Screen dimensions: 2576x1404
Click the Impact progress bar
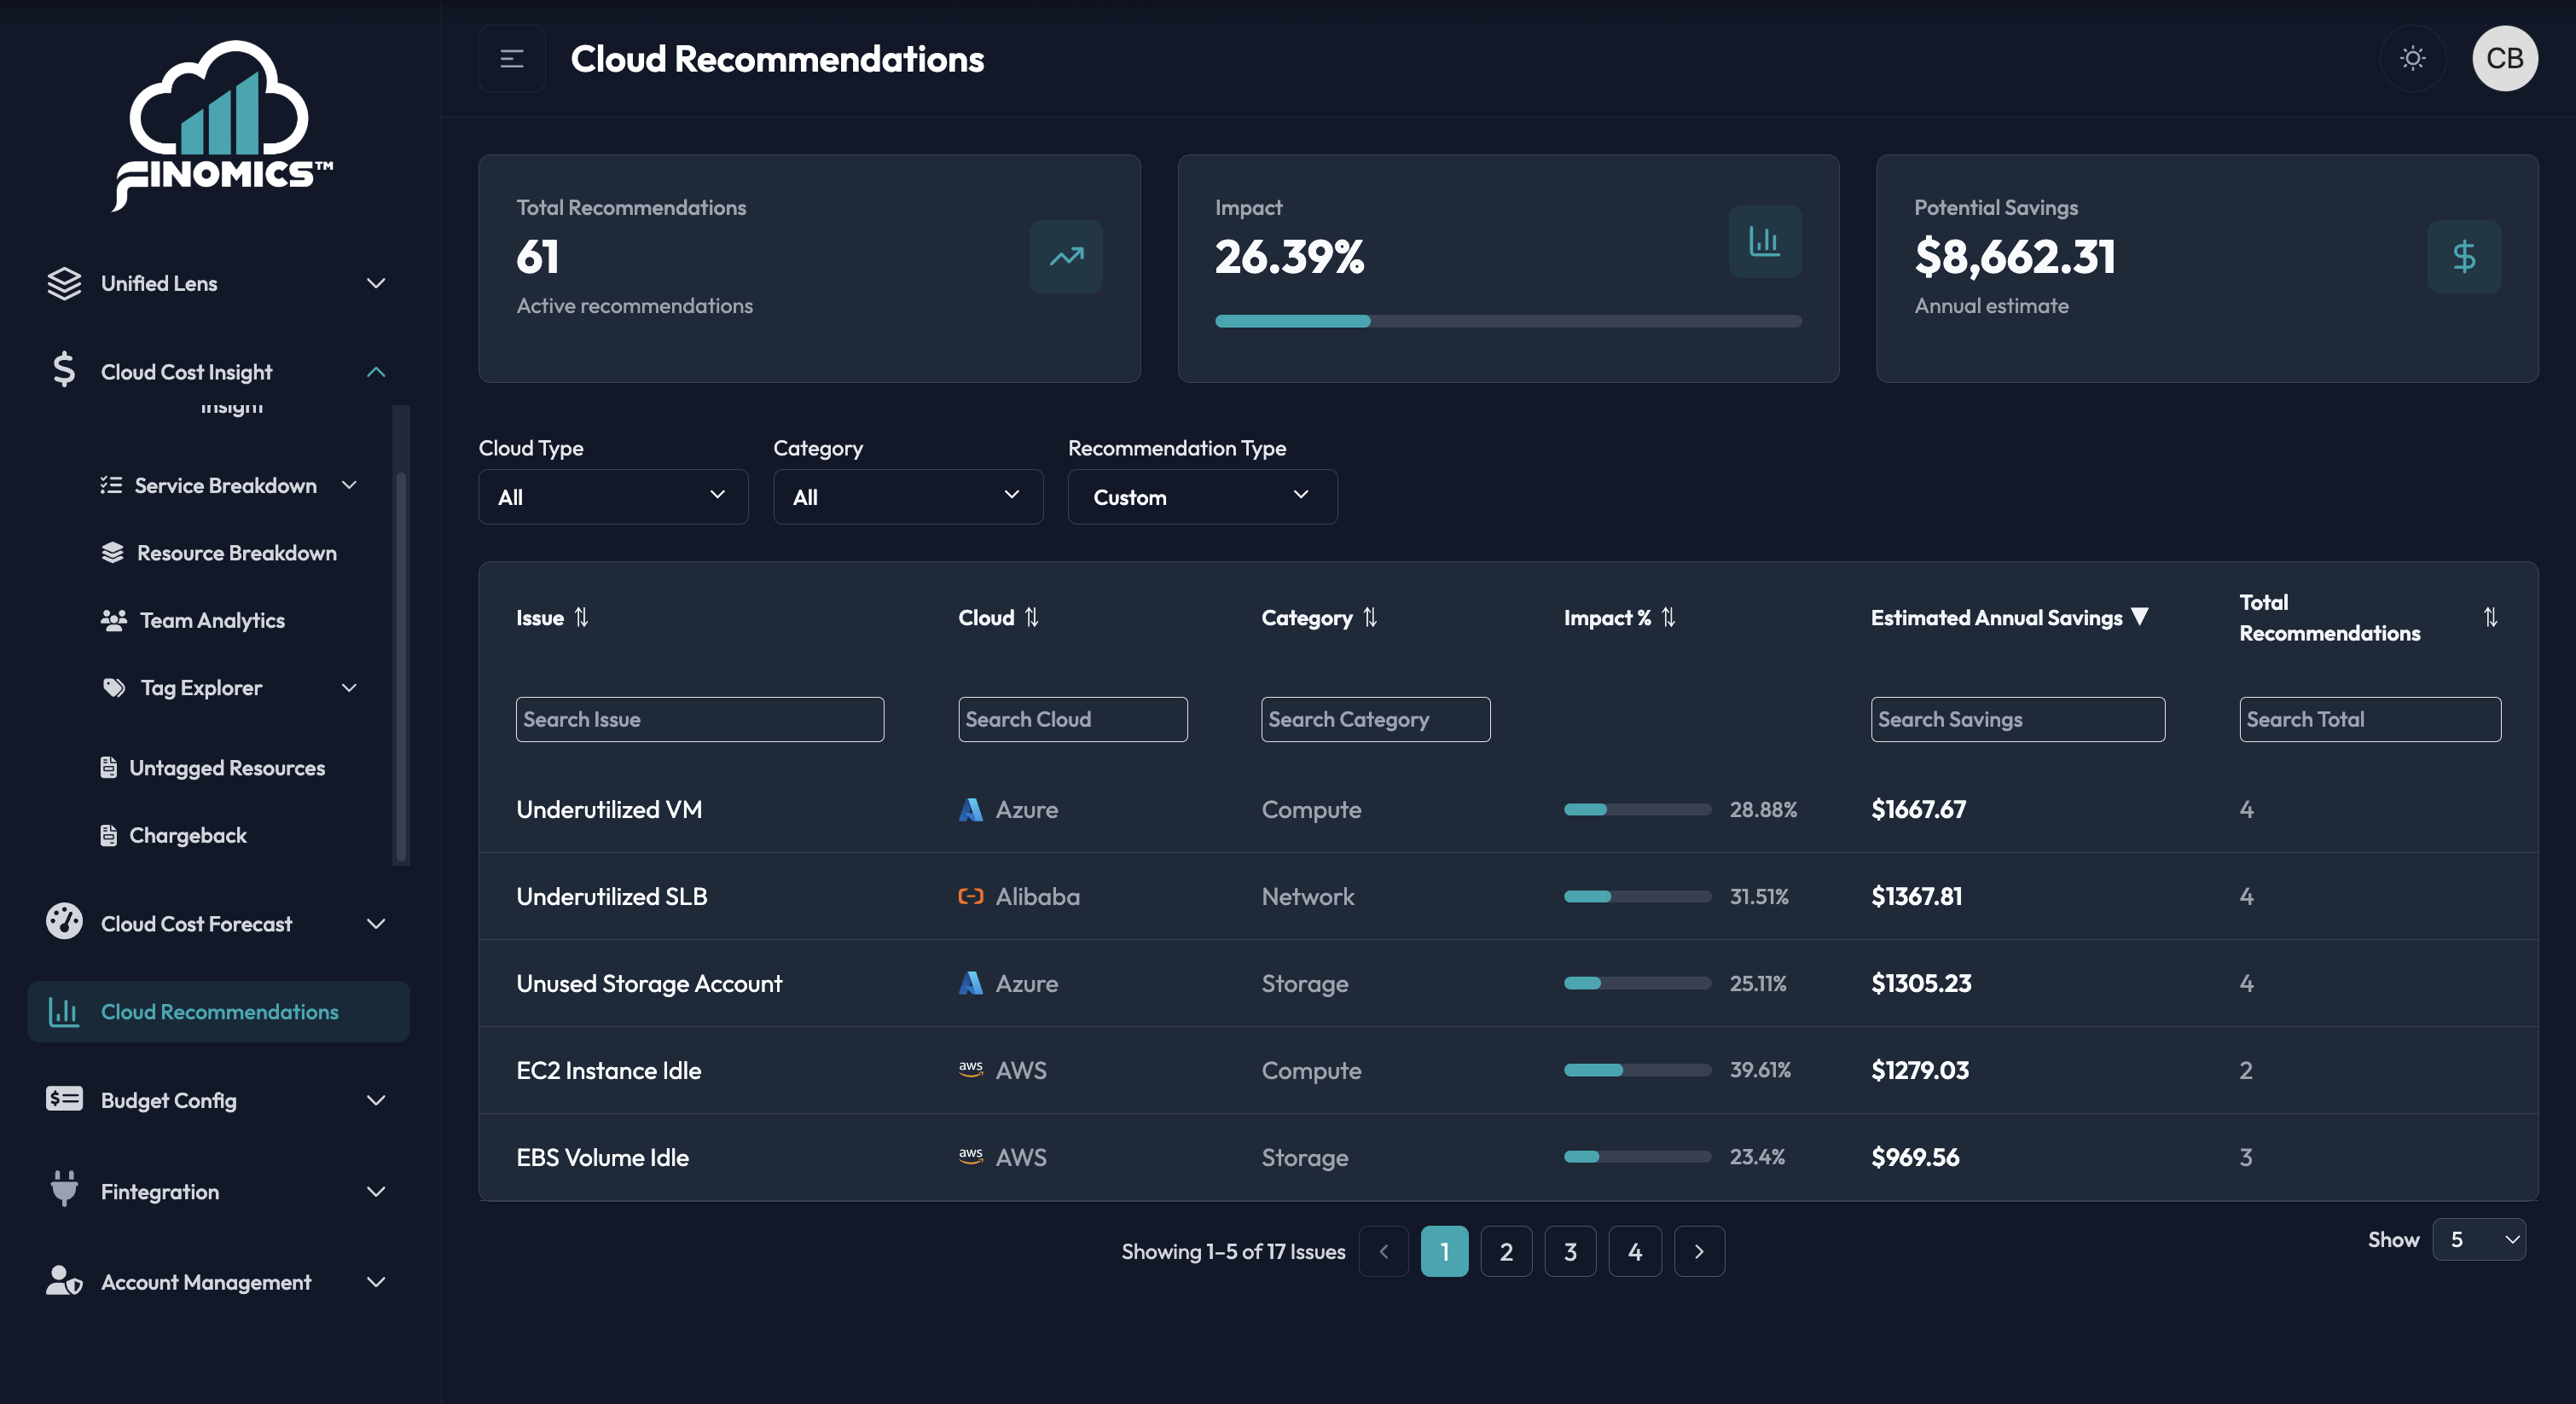(x=1507, y=321)
